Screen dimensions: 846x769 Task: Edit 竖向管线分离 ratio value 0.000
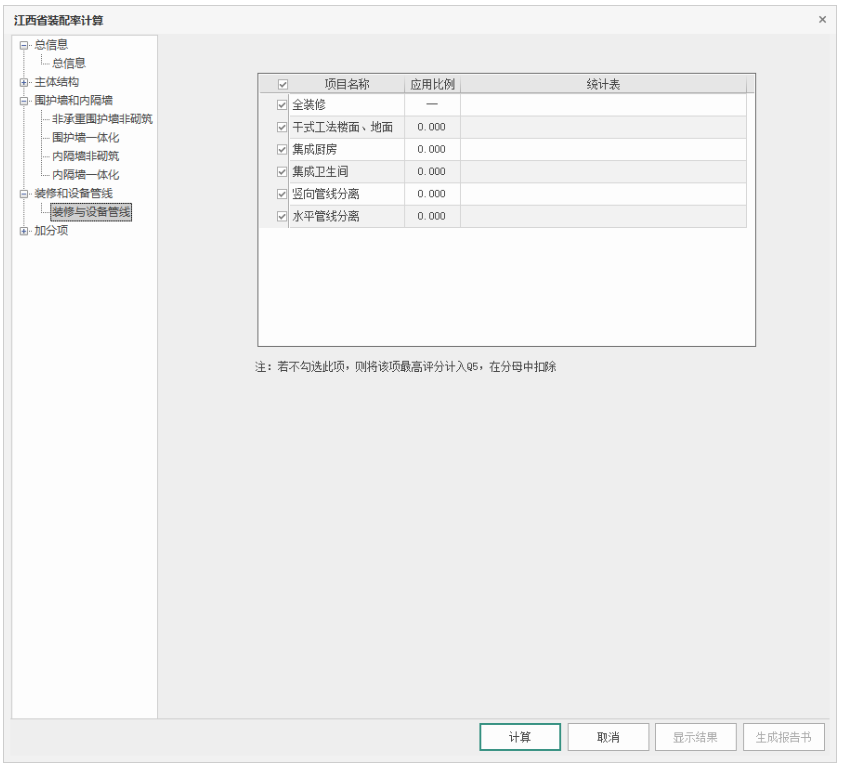pyautogui.click(x=432, y=194)
